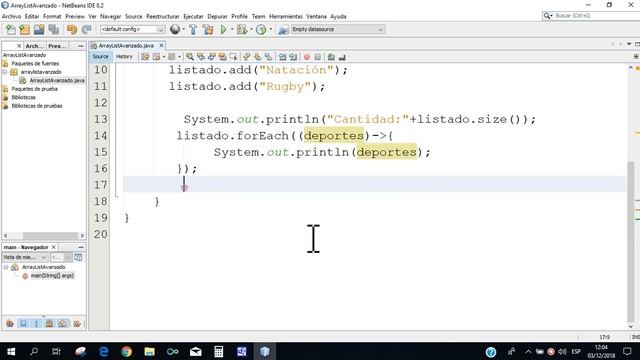Open the browser globe dropdown arrow
Screen dimensions: 640x360
tap(183, 29)
